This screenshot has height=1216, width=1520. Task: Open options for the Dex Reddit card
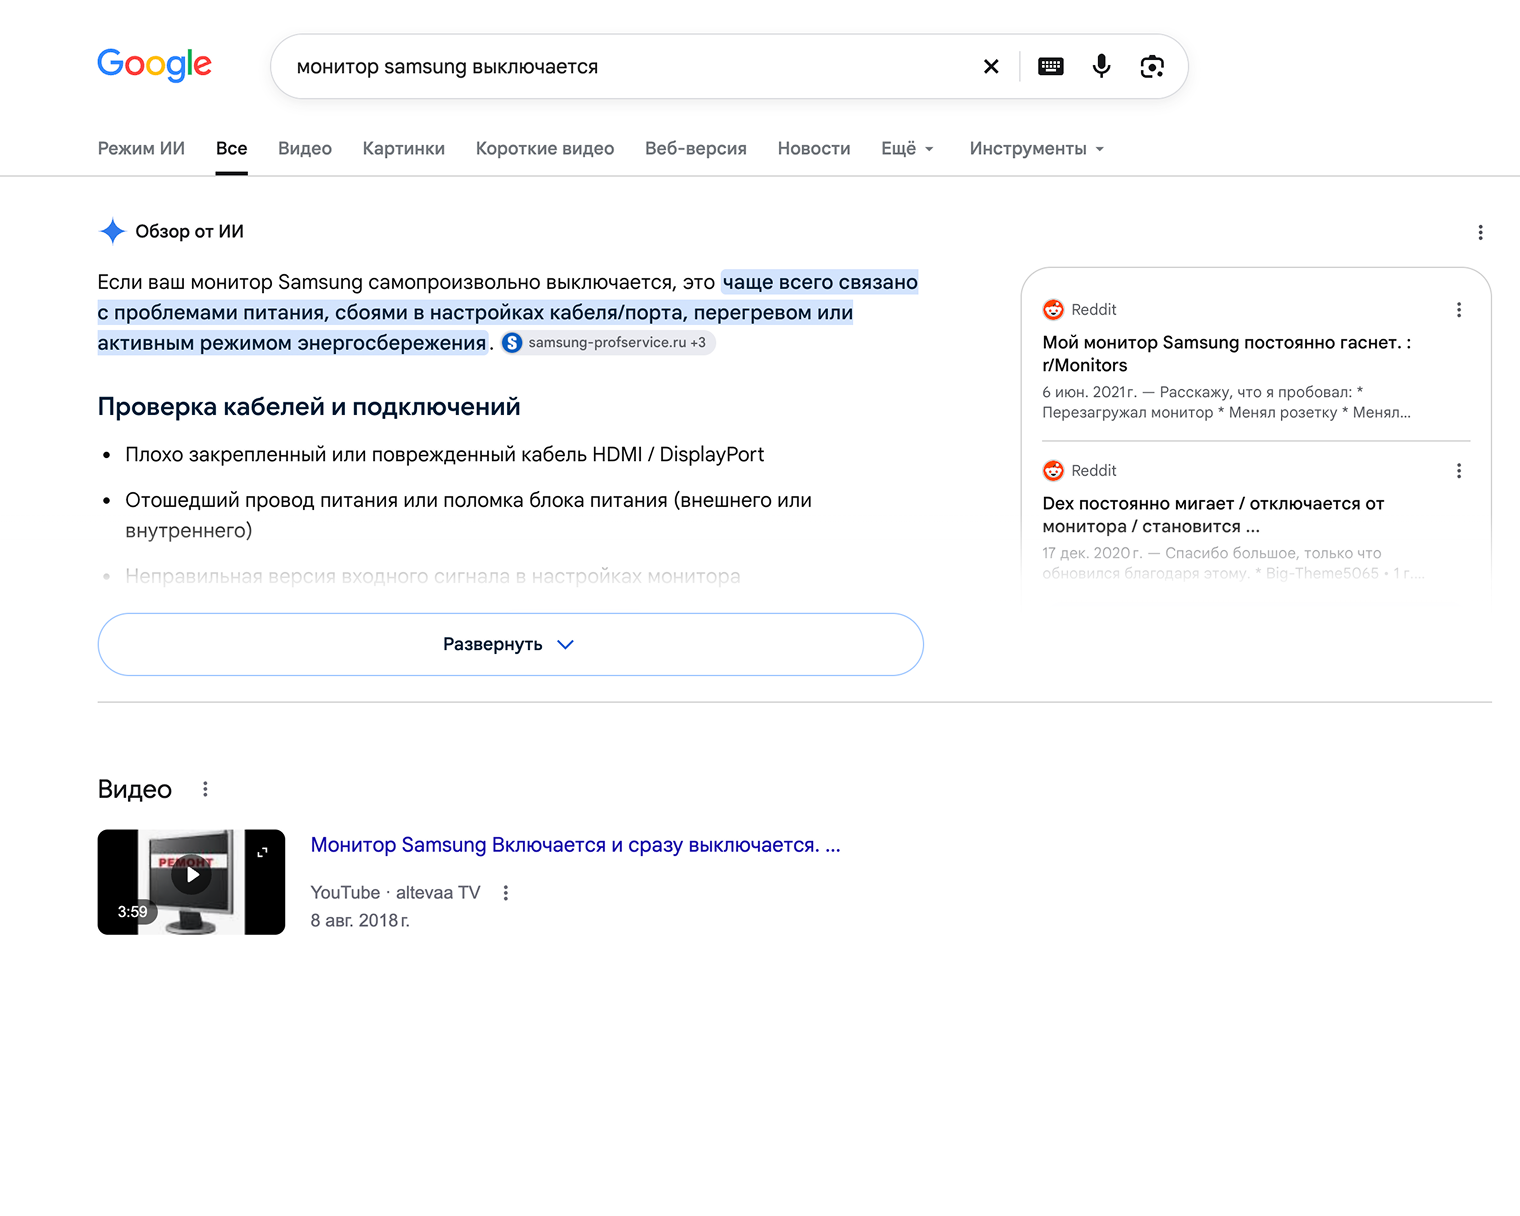click(x=1459, y=471)
